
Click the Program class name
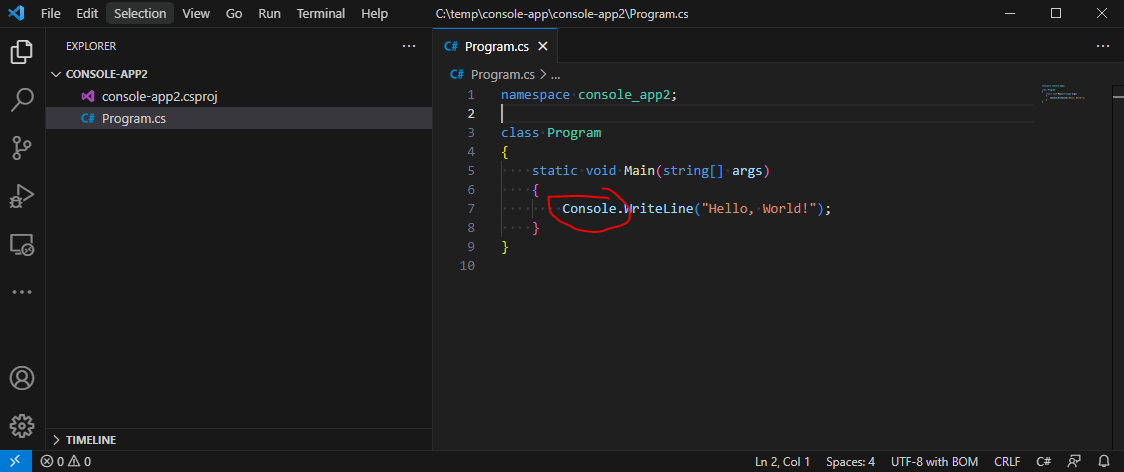pos(574,133)
